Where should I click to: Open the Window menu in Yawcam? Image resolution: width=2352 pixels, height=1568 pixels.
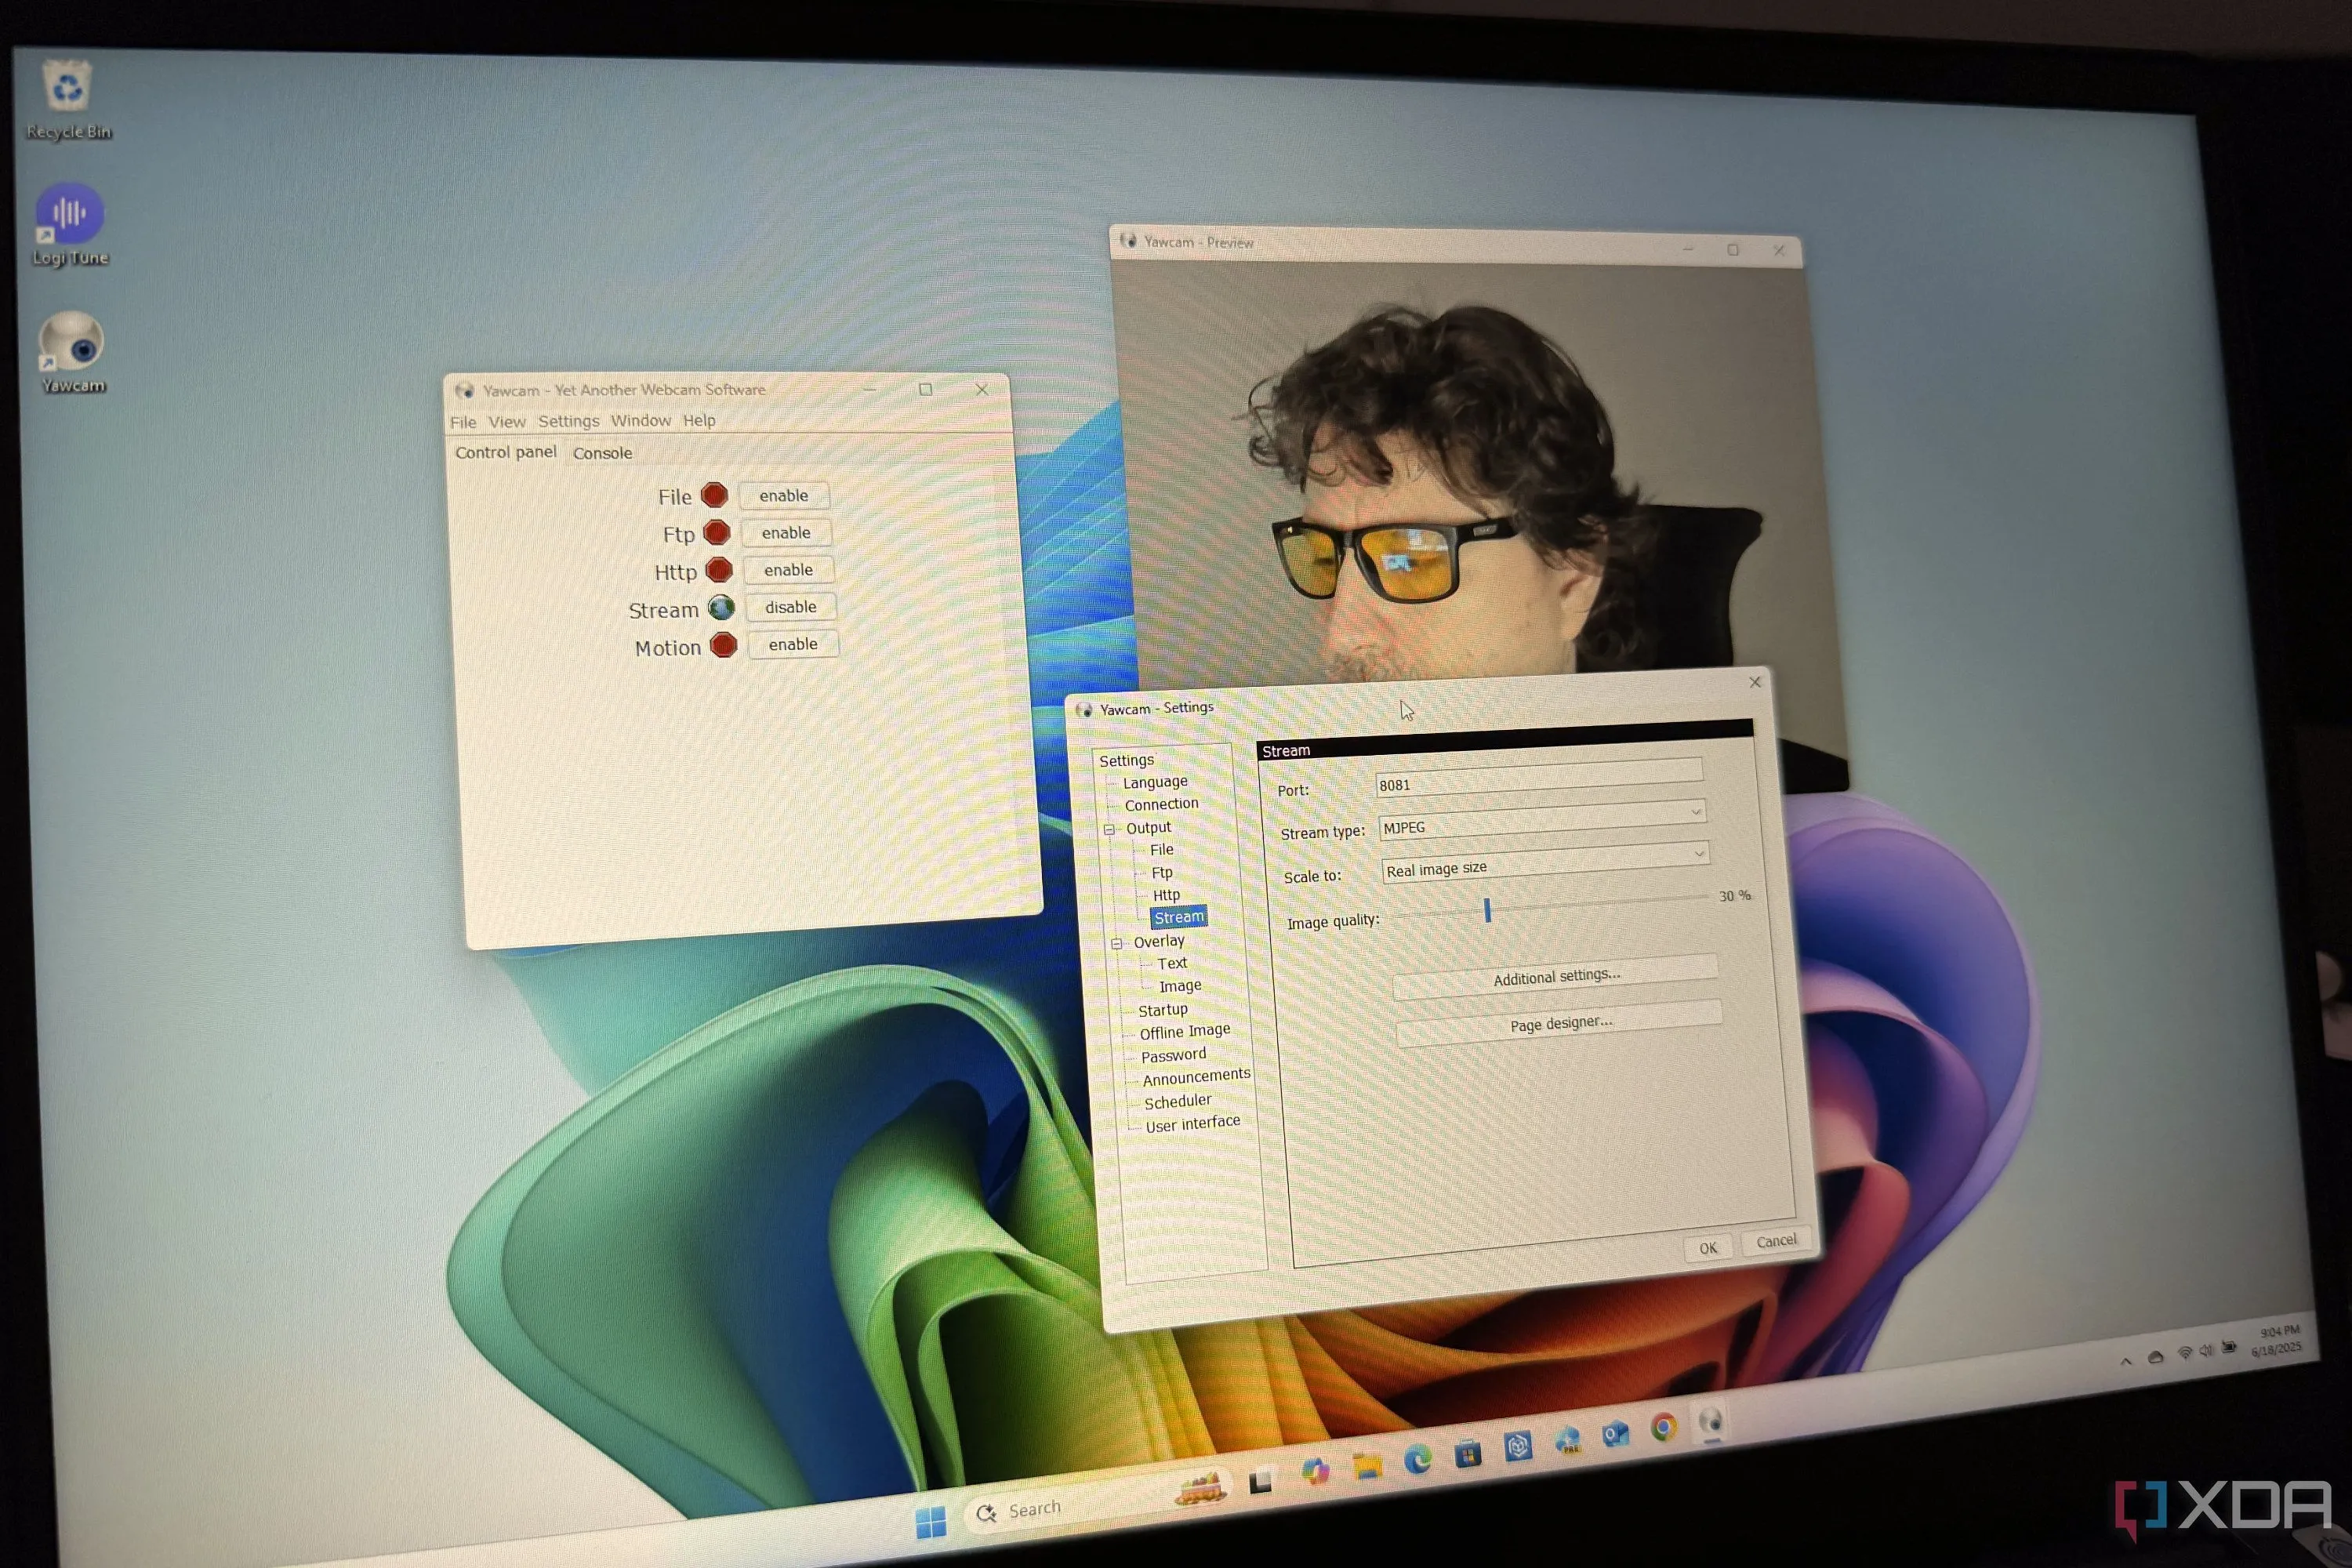point(641,421)
